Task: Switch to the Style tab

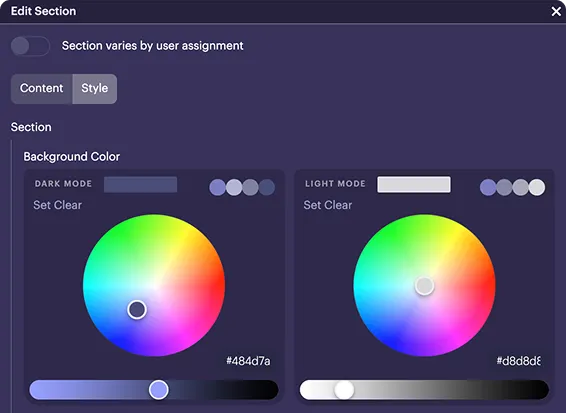Action: point(95,88)
